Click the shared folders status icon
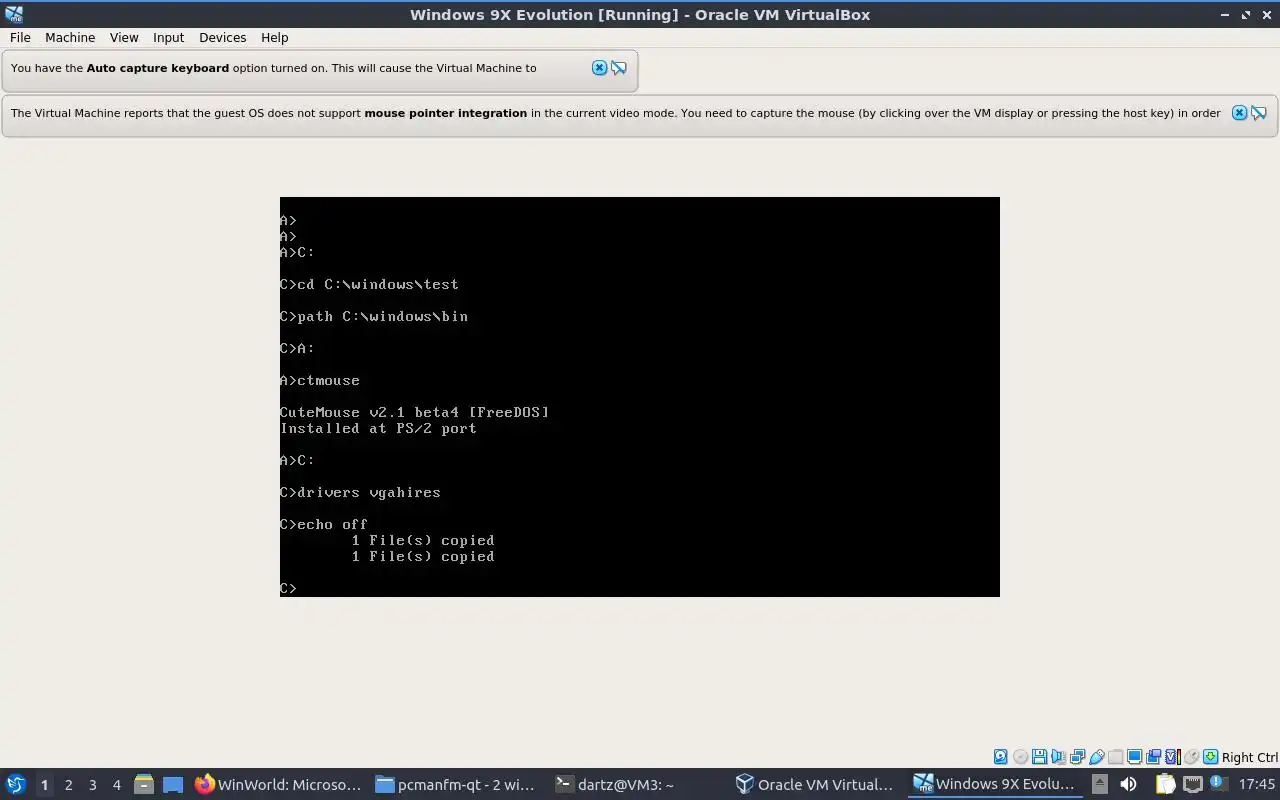Image resolution: width=1280 pixels, height=800 pixels. (1115, 757)
